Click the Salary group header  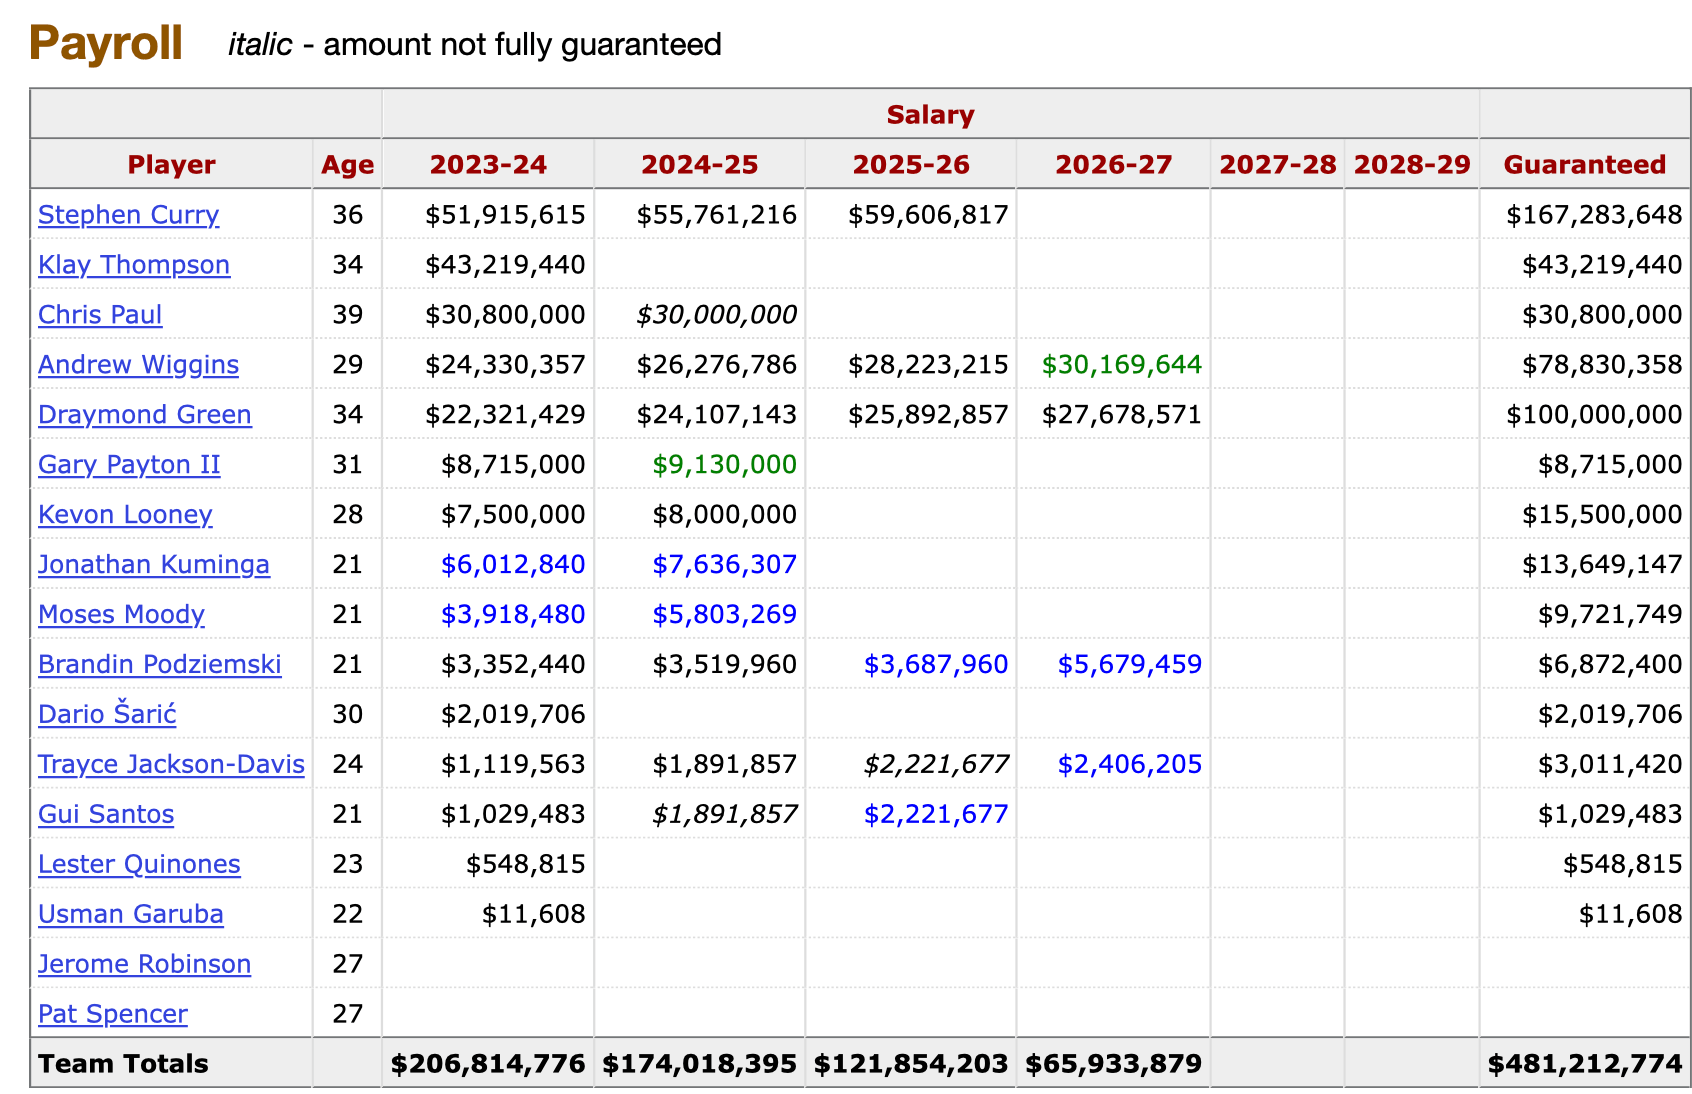click(930, 115)
